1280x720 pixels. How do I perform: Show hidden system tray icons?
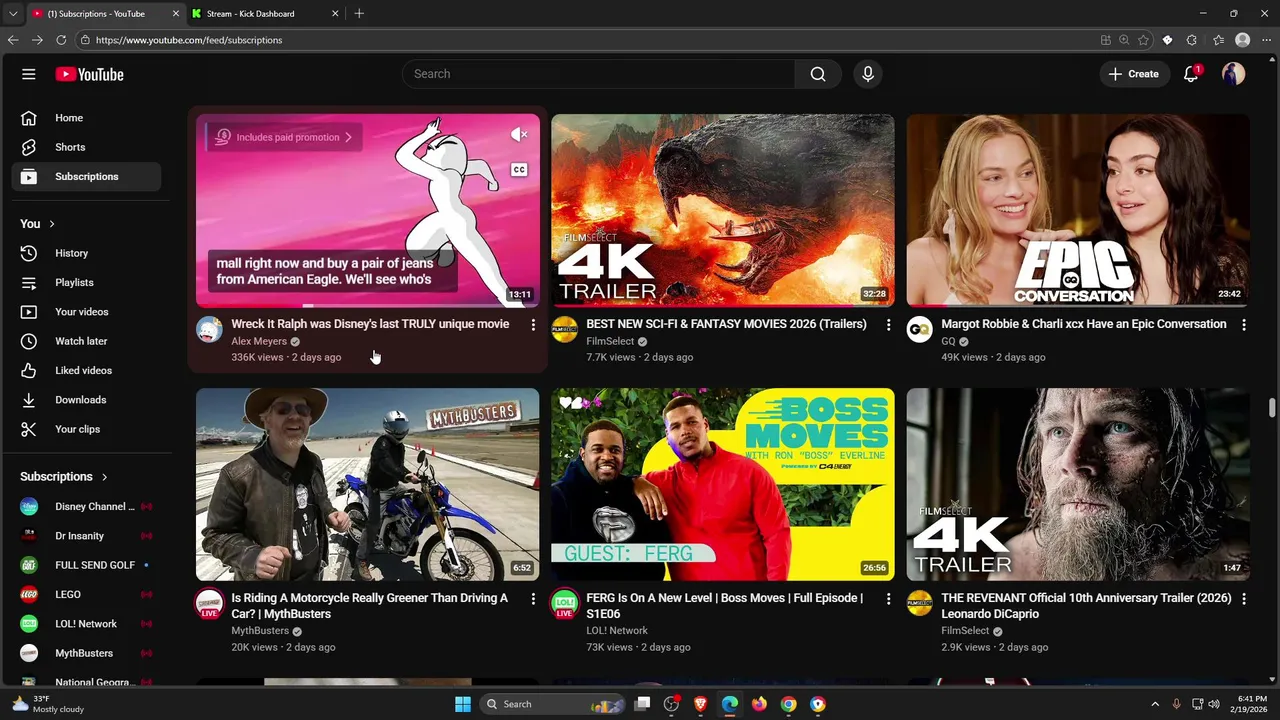1155,704
